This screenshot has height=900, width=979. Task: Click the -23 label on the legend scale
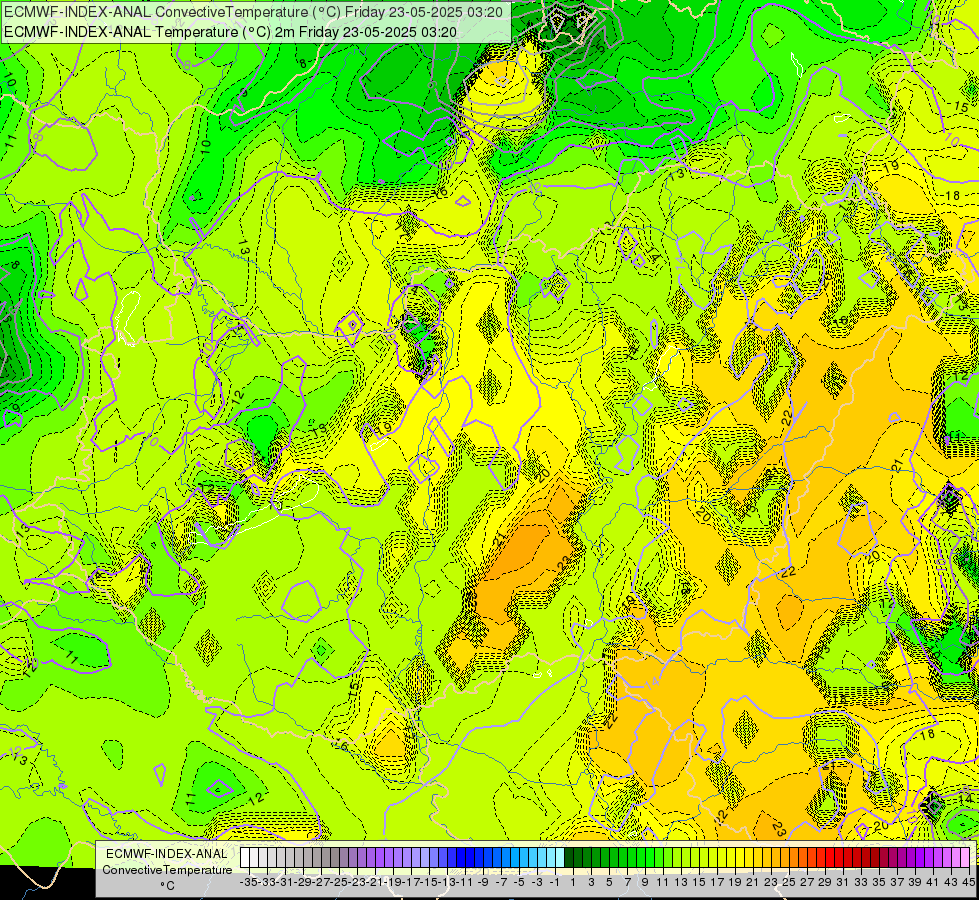[357, 883]
